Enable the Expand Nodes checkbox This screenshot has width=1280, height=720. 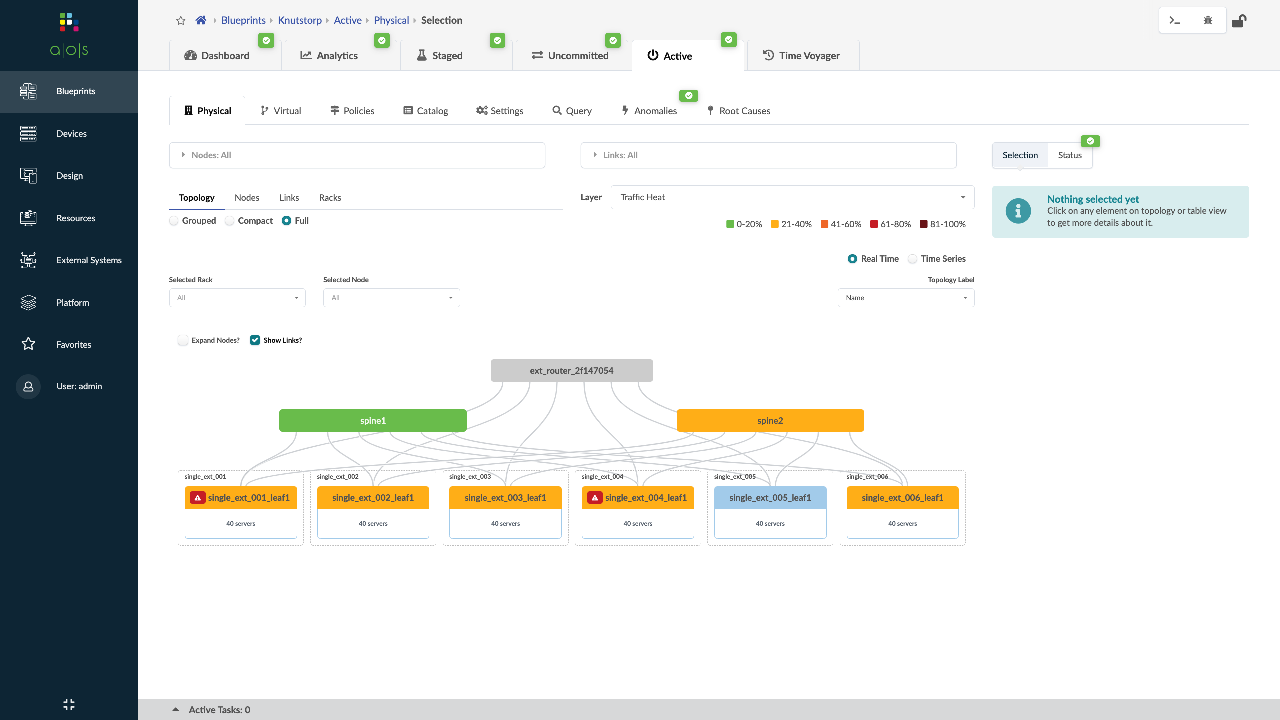(x=183, y=340)
